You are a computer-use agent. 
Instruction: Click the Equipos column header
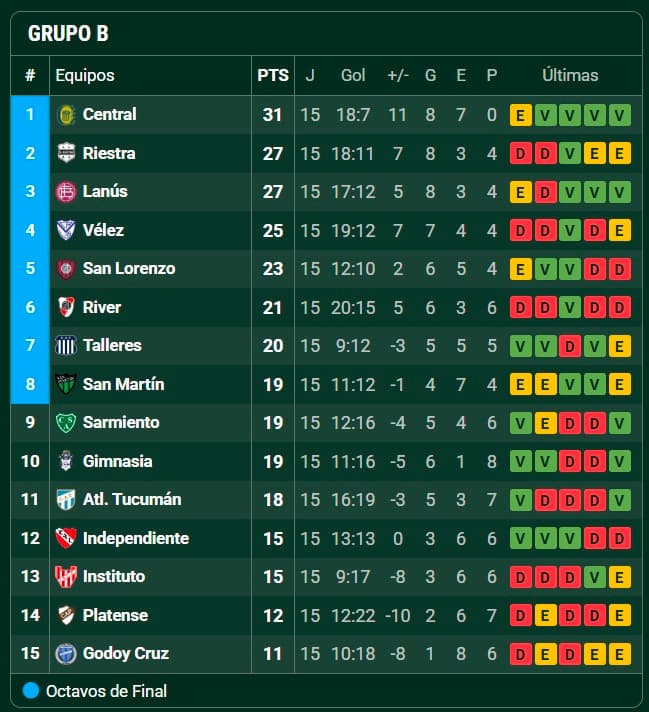[85, 75]
